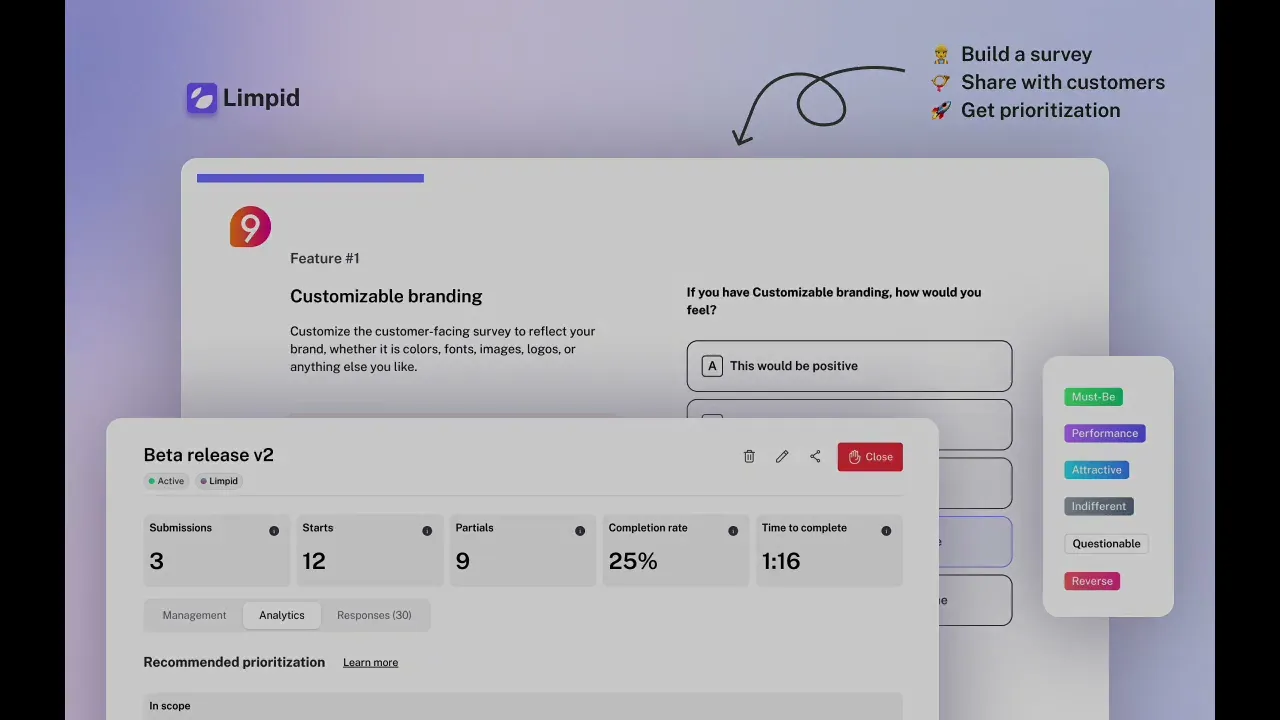Image resolution: width=1280 pixels, height=720 pixels.
Task: Click the Customizable branding heading
Action: click(x=386, y=296)
